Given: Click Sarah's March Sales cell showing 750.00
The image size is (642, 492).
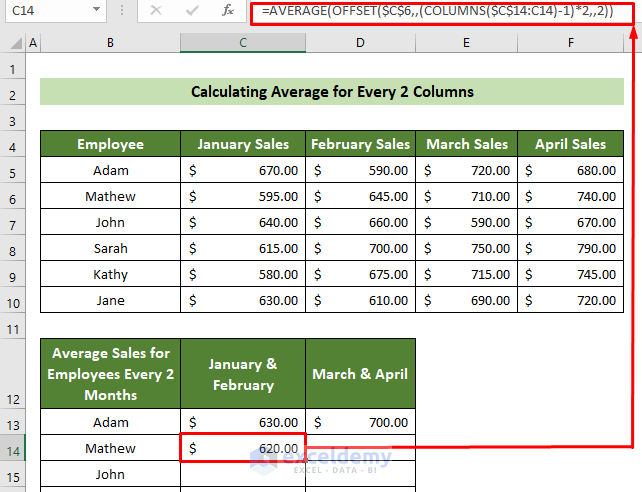Looking at the screenshot, I should pyautogui.click(x=467, y=248).
